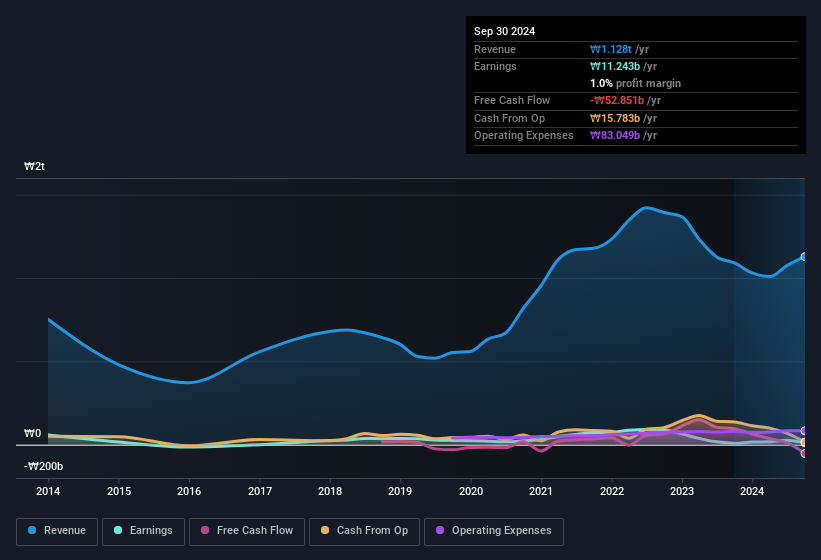The height and width of the screenshot is (560, 821).
Task: Click the 2024 x-axis label
Action: tap(752, 491)
